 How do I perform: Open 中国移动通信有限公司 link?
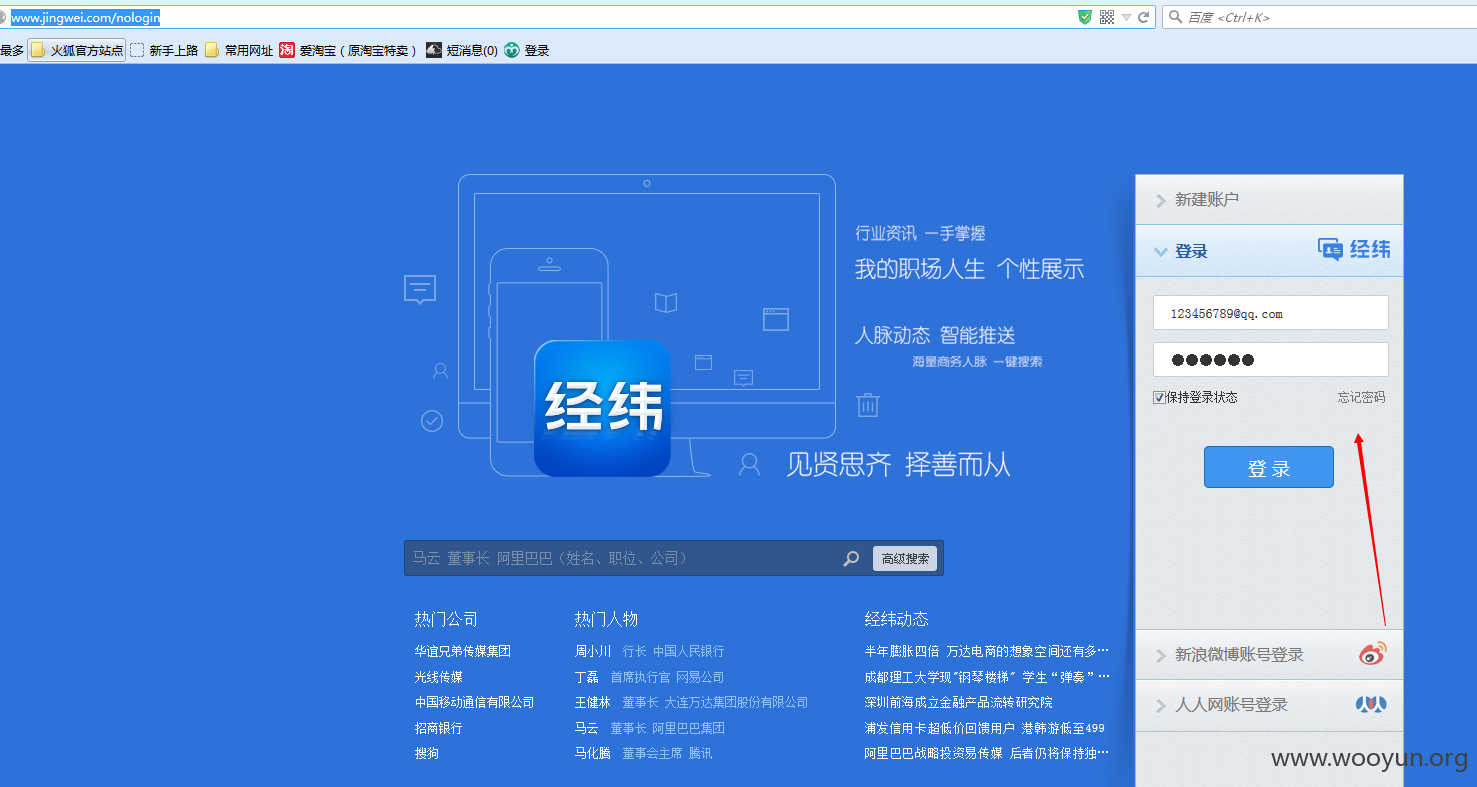click(475, 702)
